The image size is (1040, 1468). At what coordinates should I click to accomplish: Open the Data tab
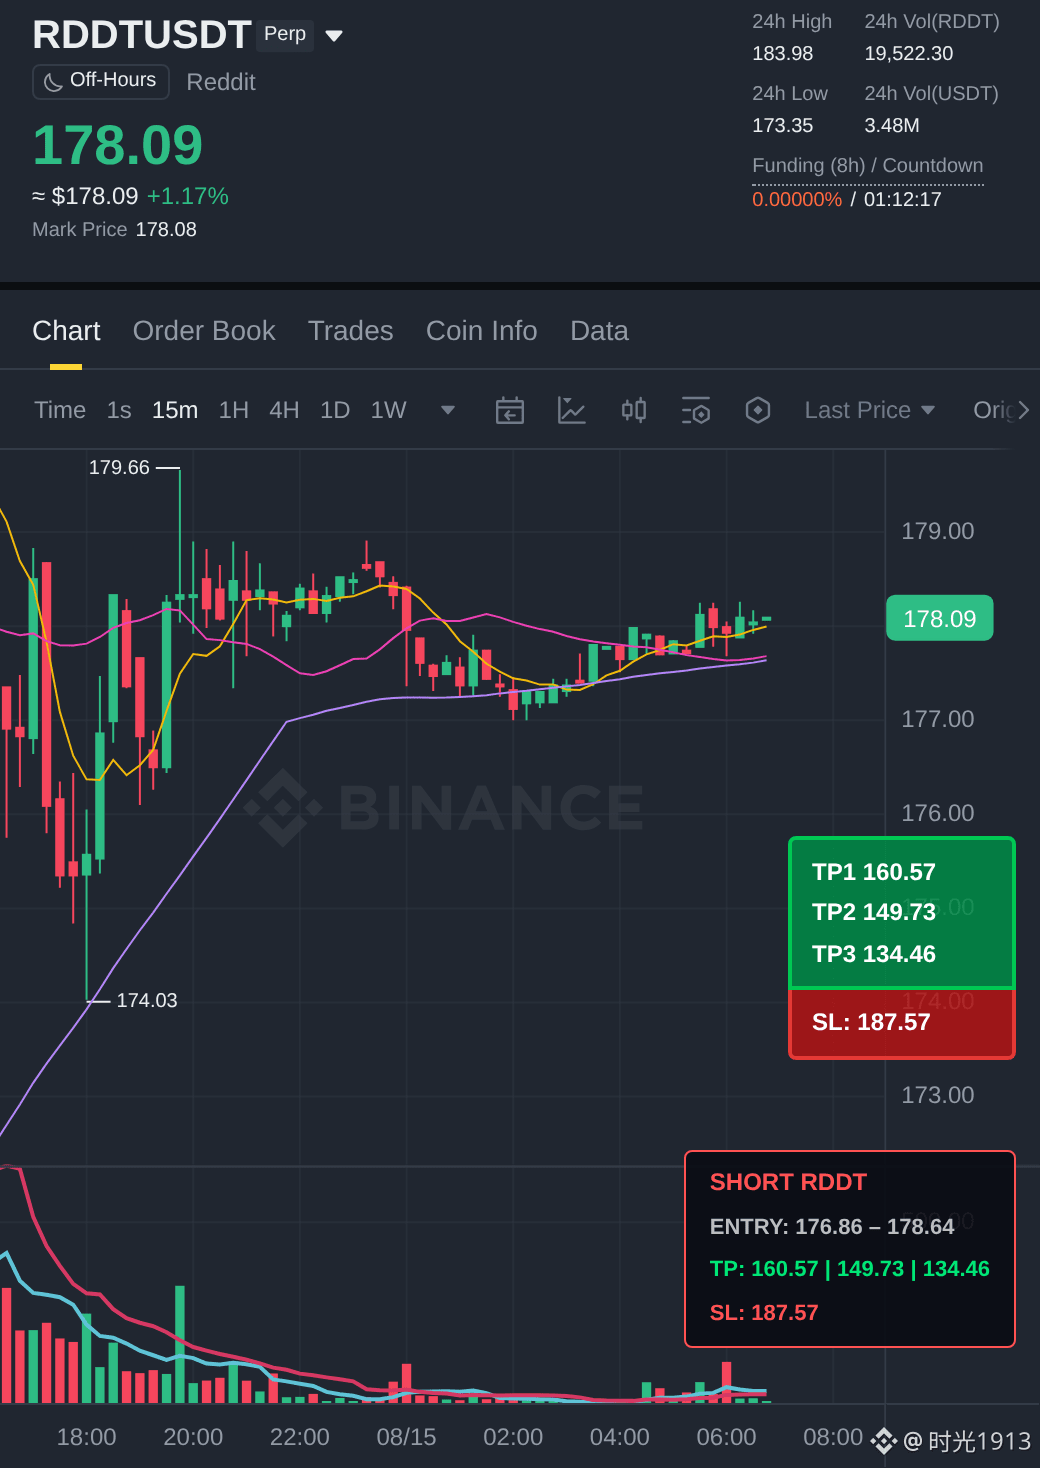pos(600,331)
